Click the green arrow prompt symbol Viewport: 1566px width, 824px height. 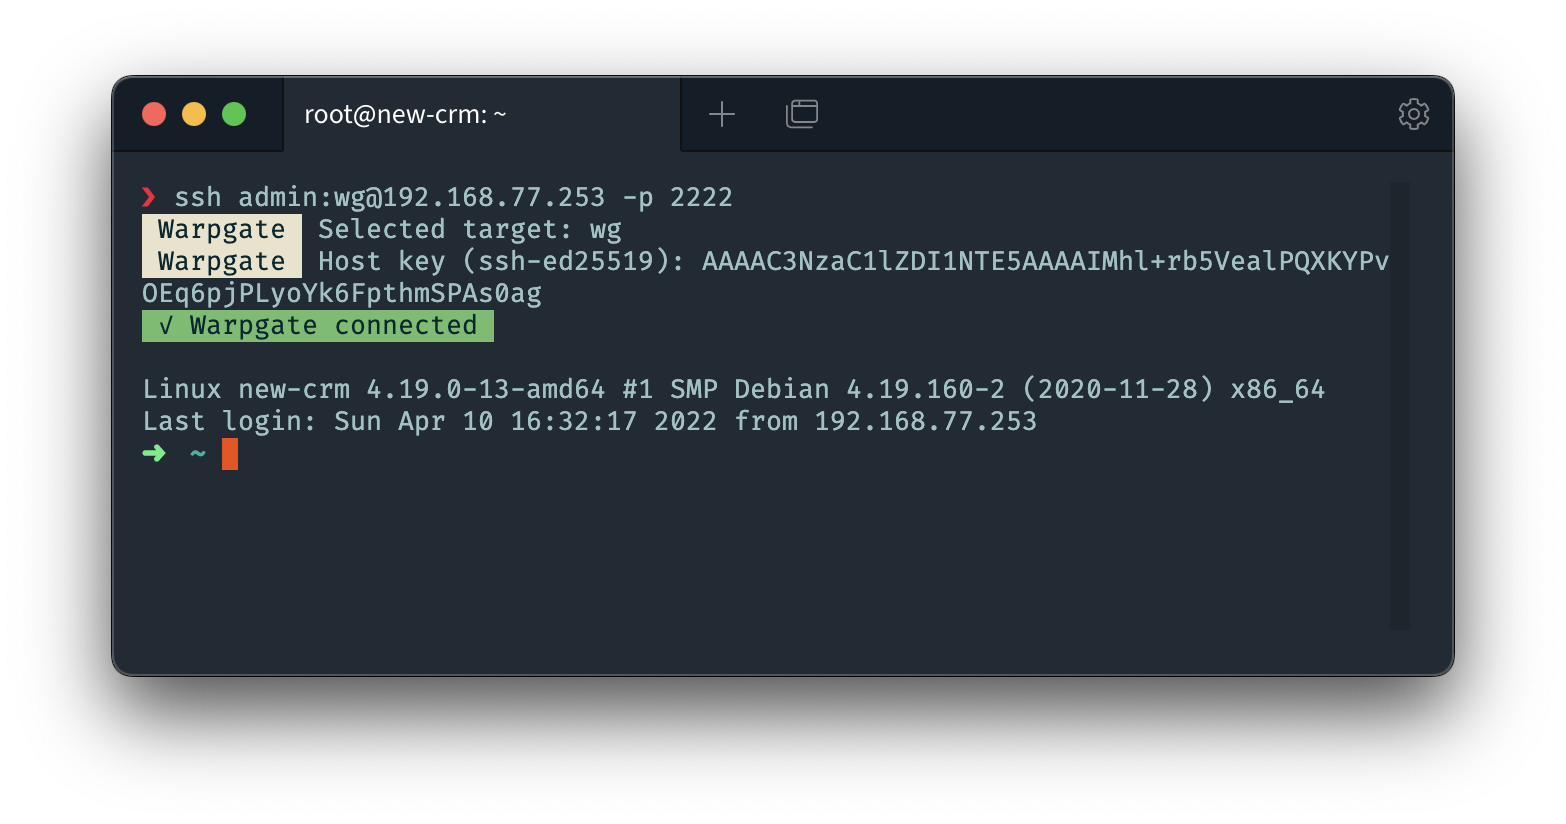(154, 454)
